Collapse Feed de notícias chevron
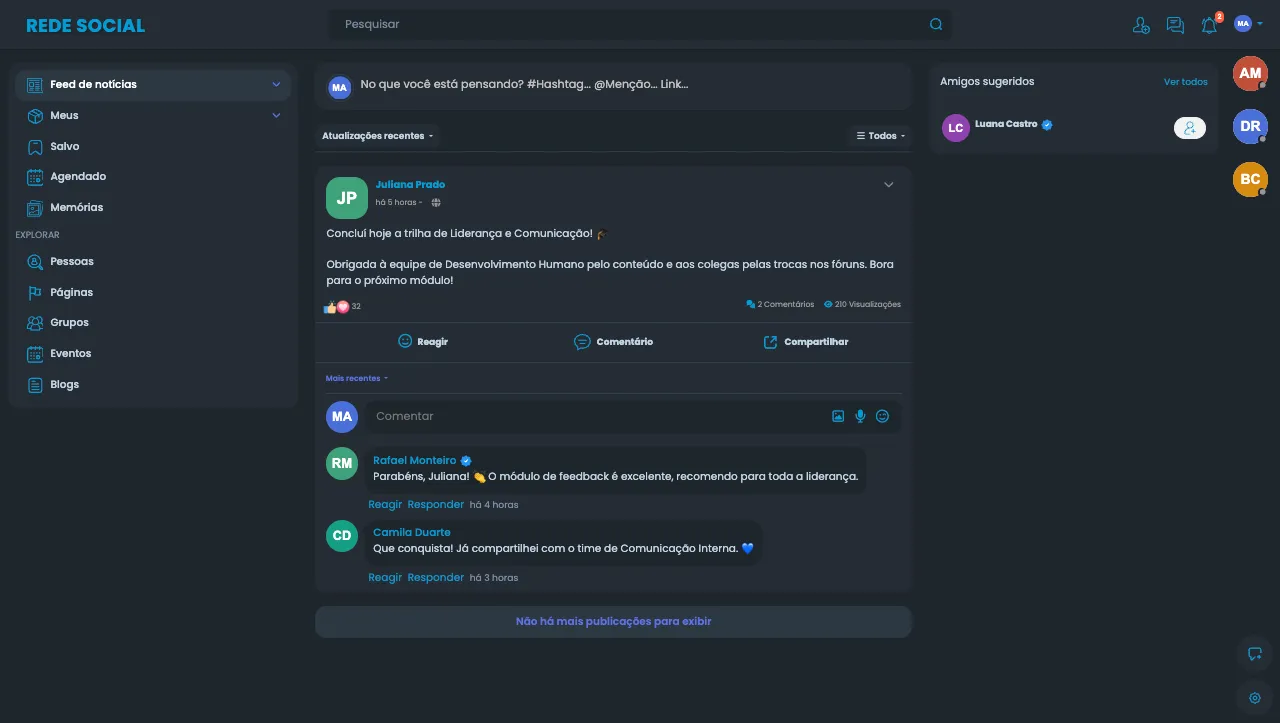The image size is (1280, 723). 276,84
